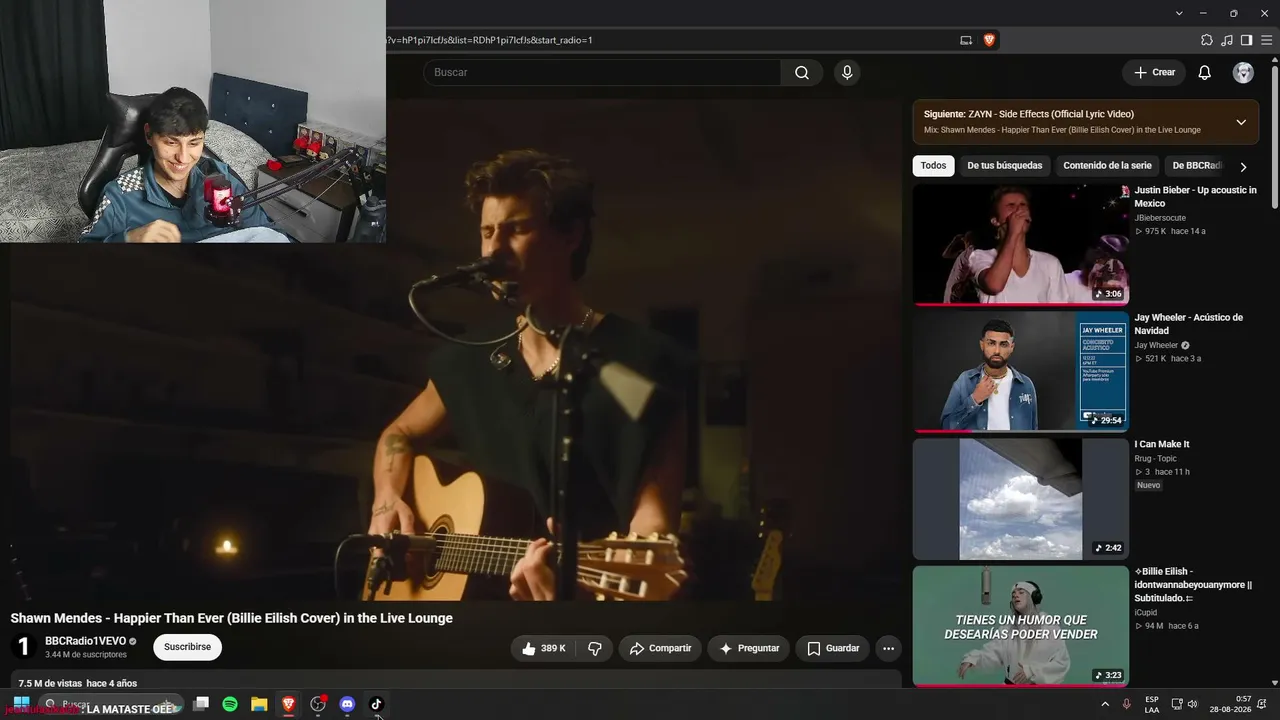
Task: Open the BBCRadio1VEVO channel name link
Action: click(85, 641)
